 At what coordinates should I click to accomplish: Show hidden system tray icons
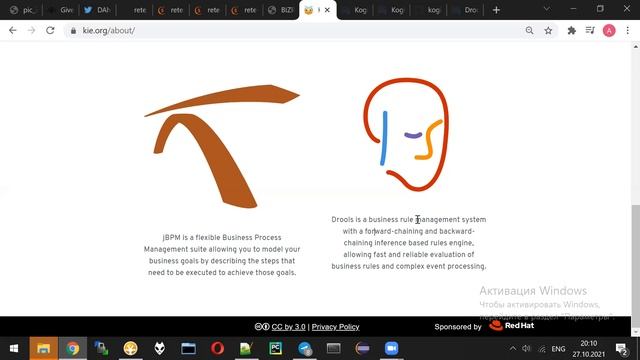click(x=513, y=349)
